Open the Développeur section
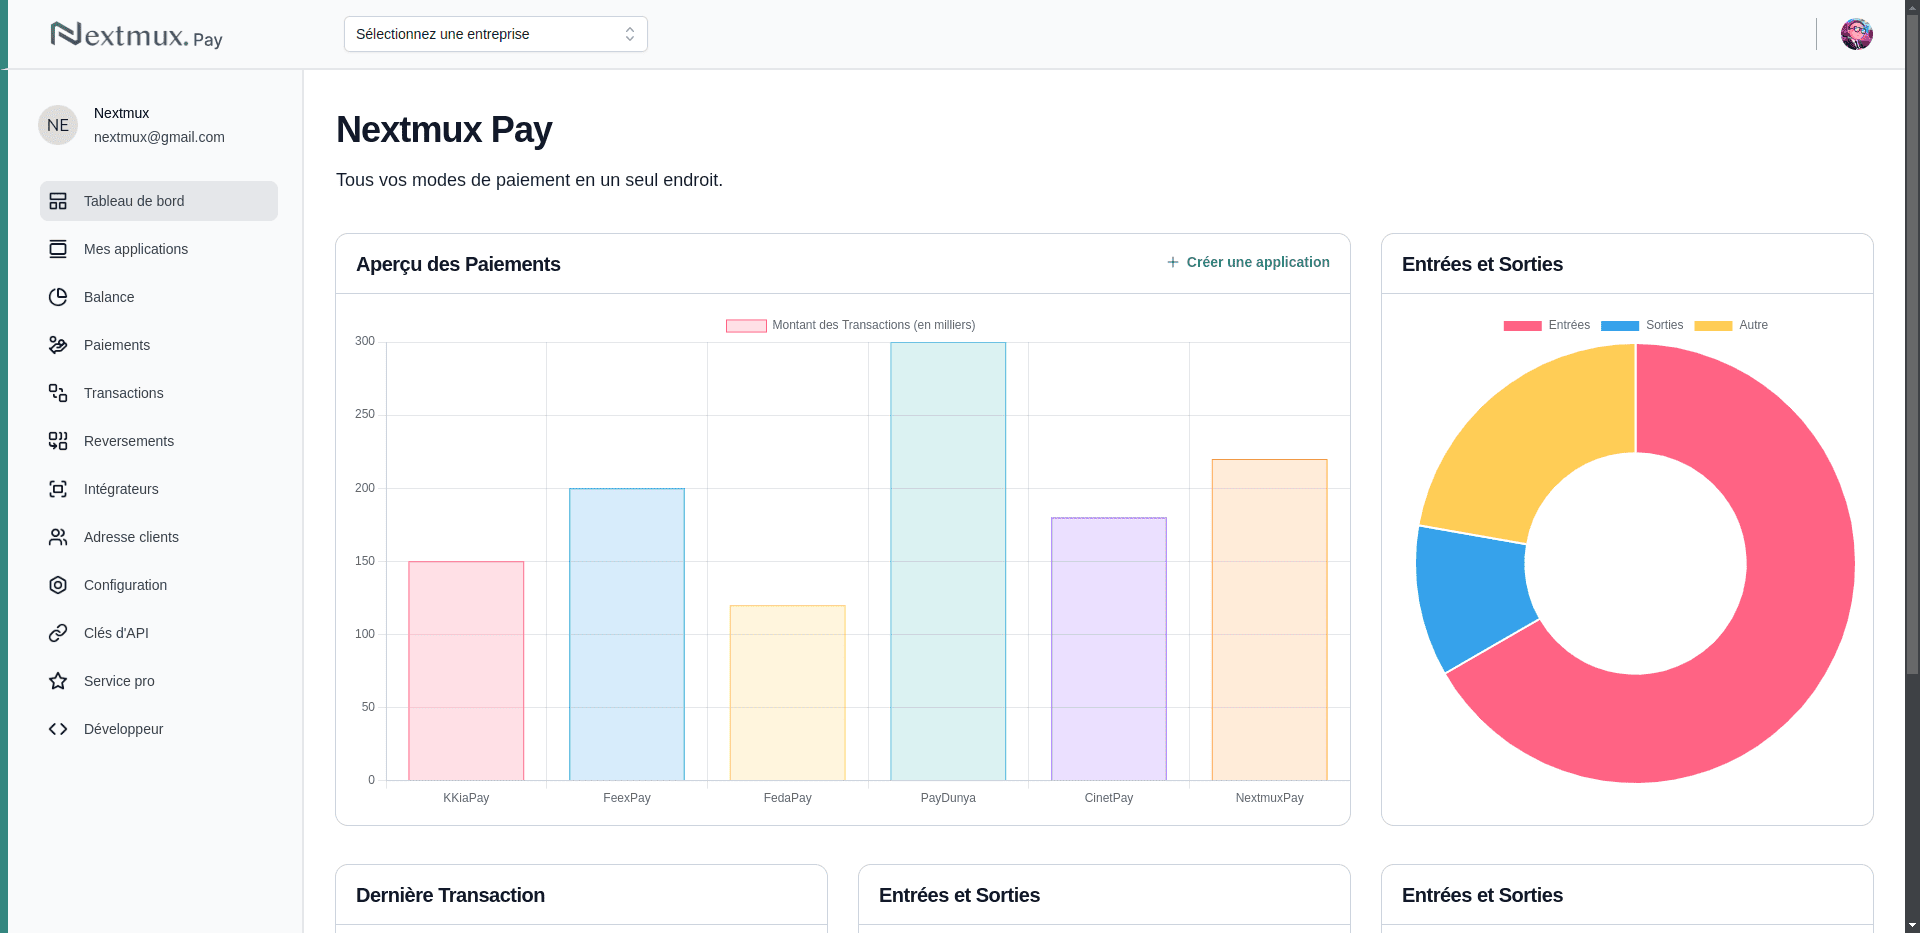Viewport: 1920px width, 933px height. click(x=159, y=729)
